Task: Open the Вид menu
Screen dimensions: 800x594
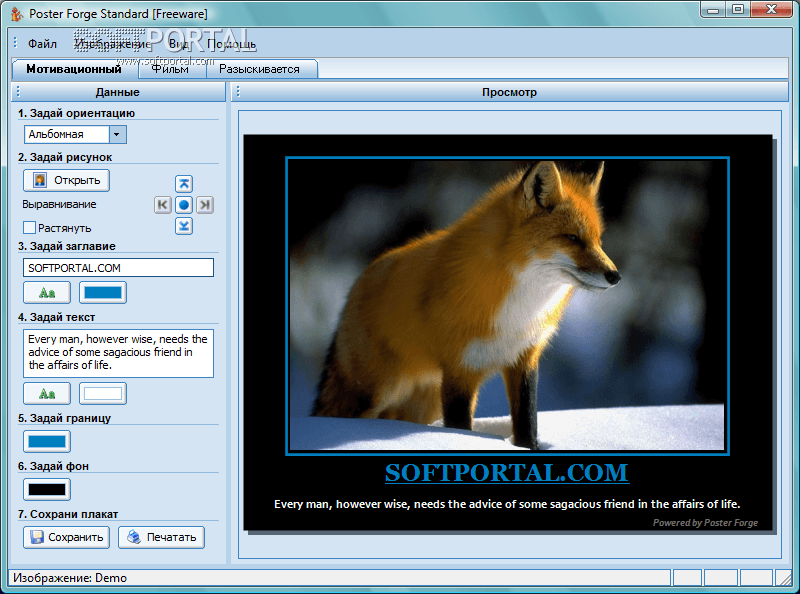Action: coord(179,44)
